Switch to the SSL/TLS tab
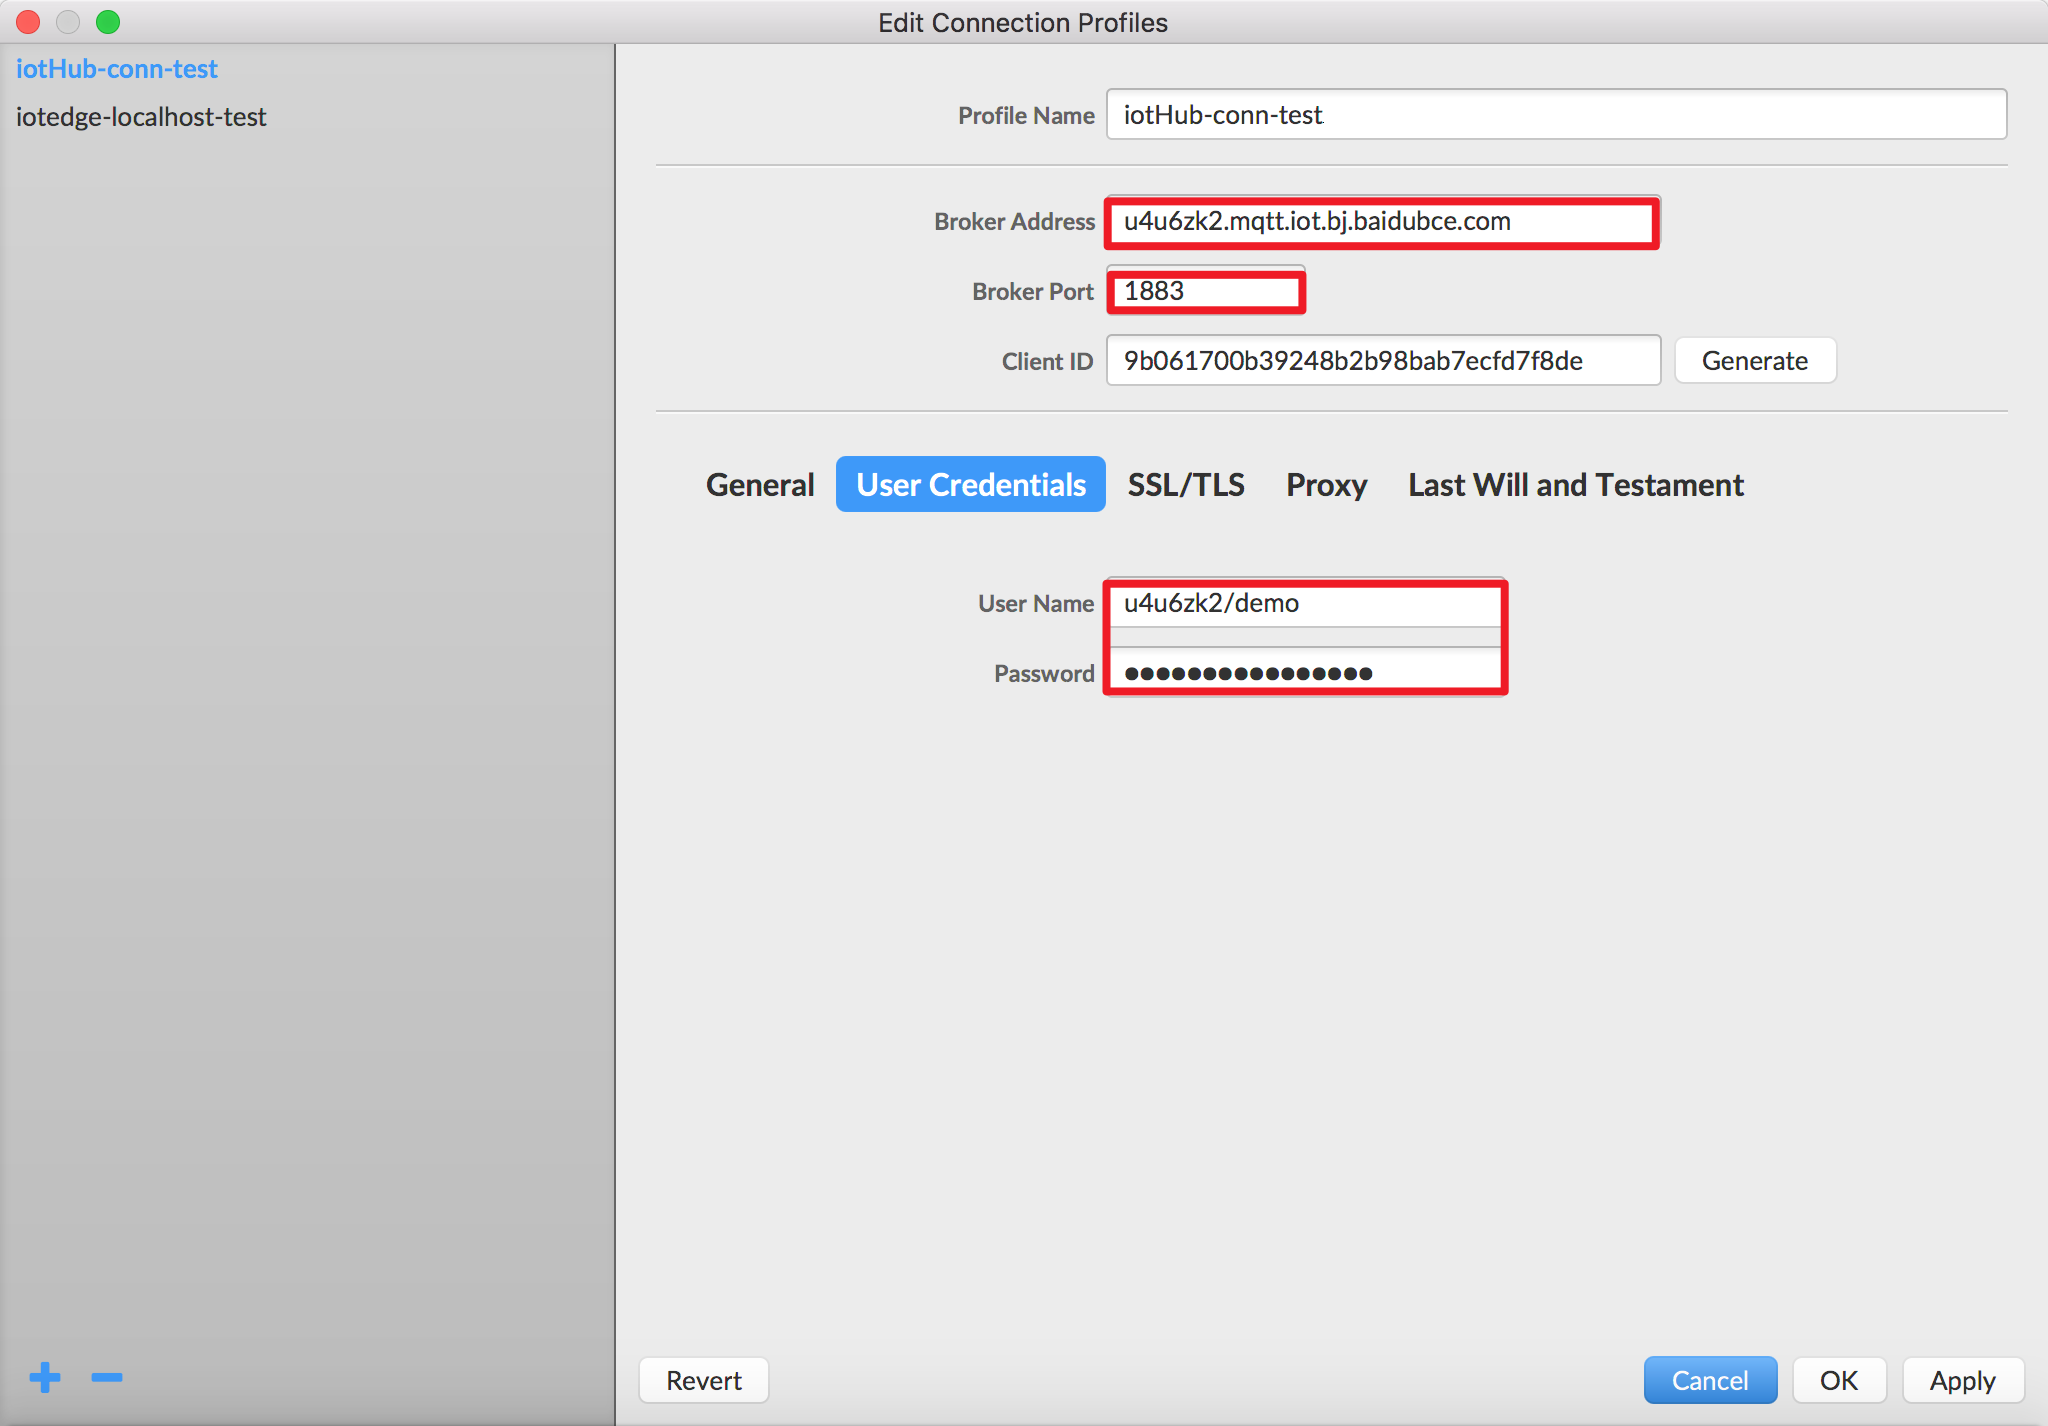Image resolution: width=2048 pixels, height=1426 pixels. point(1186,485)
